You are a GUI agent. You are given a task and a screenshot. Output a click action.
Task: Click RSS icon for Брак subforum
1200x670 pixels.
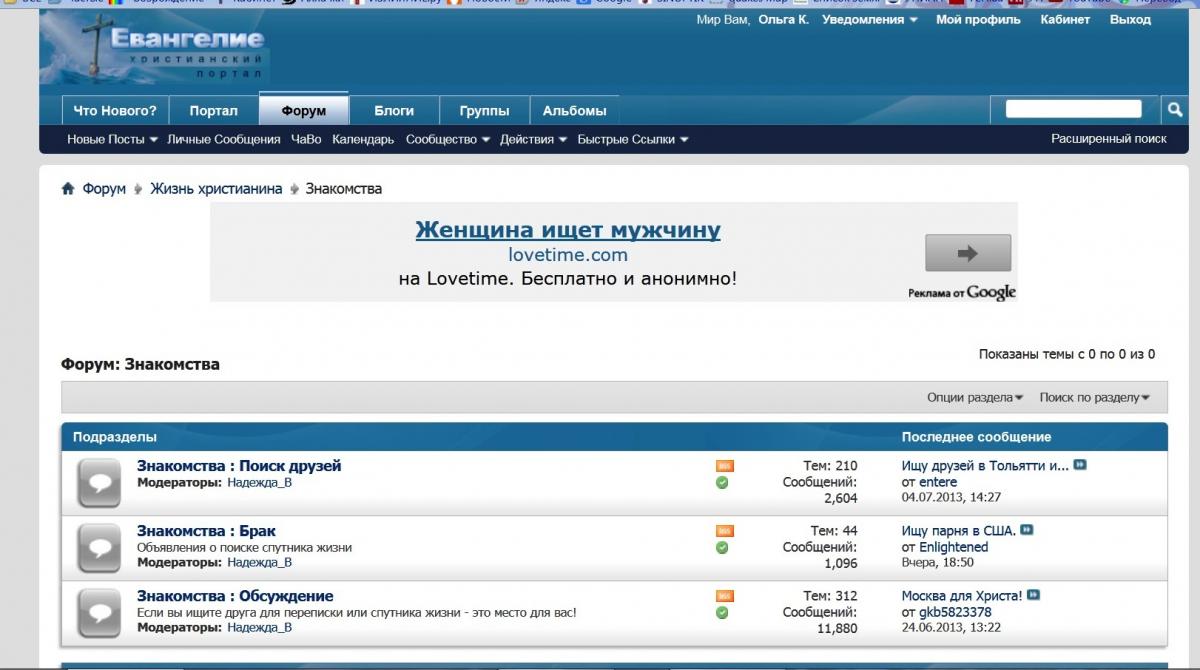coord(724,531)
